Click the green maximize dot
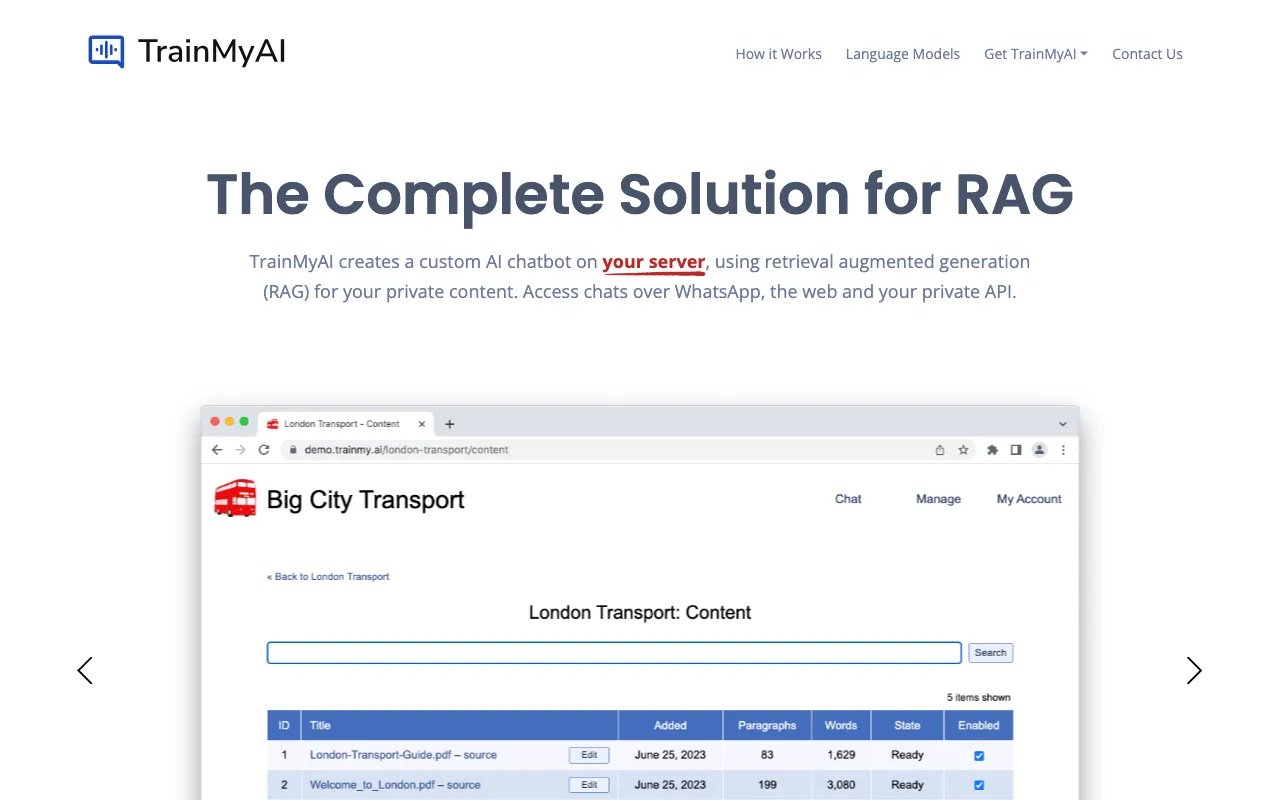Image resolution: width=1280 pixels, height=800 pixels. tap(244, 422)
